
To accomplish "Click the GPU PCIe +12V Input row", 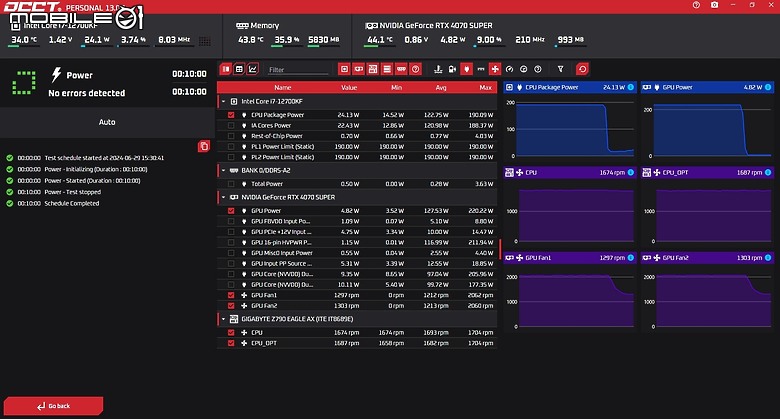I will click(x=357, y=232).
